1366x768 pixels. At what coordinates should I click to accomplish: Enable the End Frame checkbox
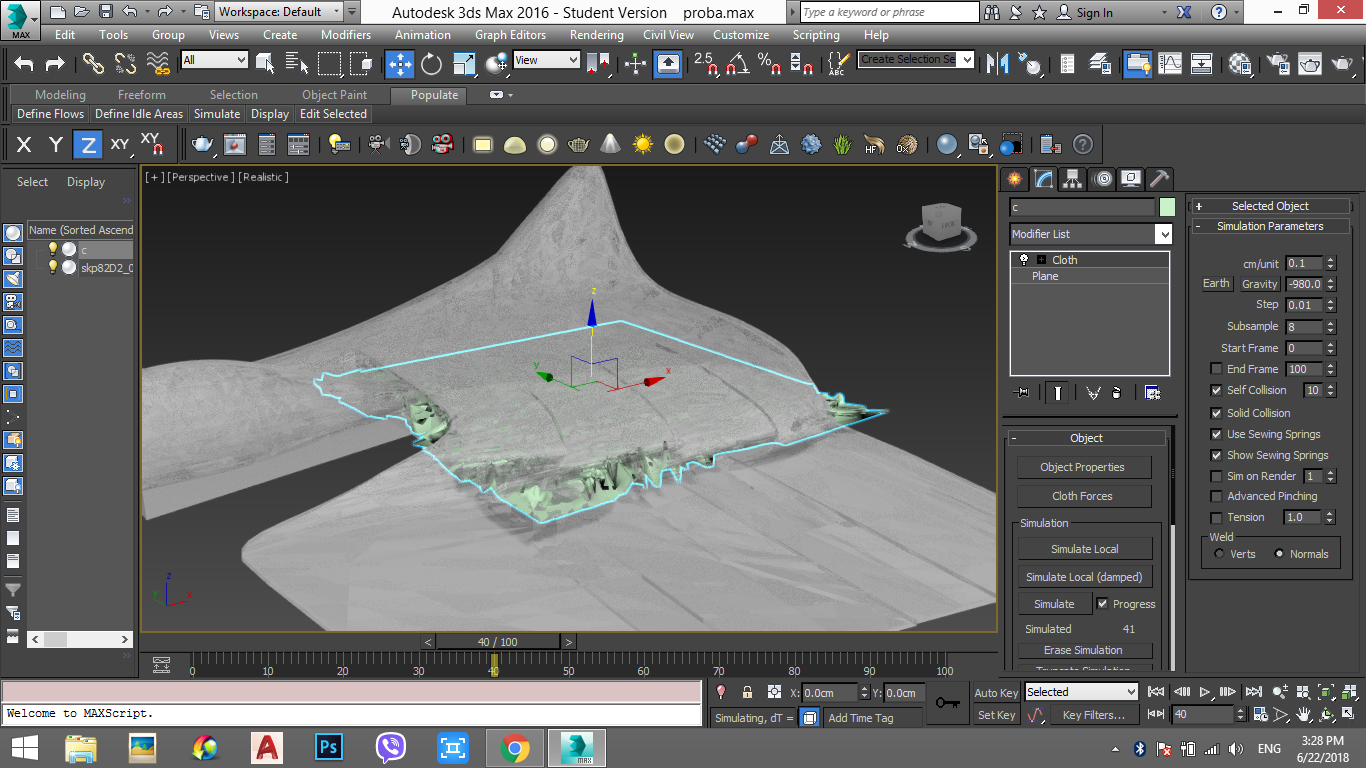[x=1216, y=369]
